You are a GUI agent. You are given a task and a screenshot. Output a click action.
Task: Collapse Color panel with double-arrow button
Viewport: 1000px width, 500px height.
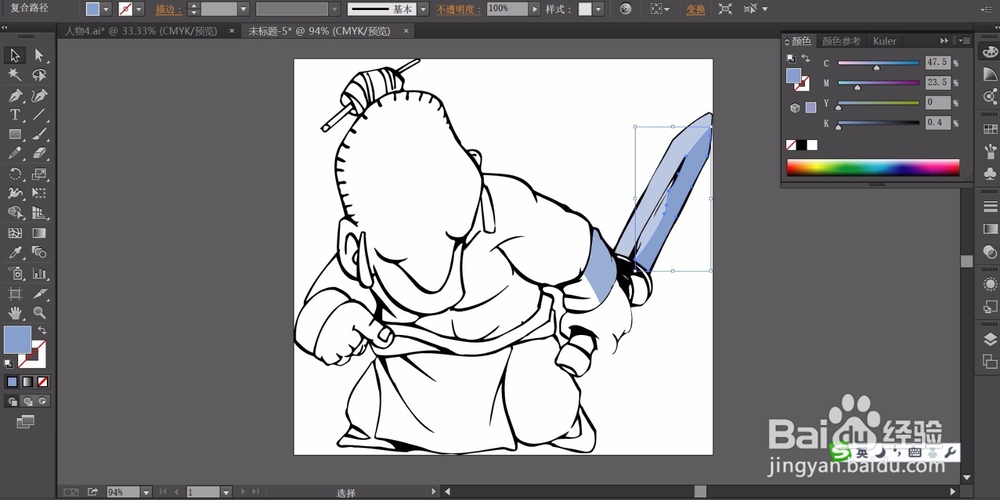945,40
